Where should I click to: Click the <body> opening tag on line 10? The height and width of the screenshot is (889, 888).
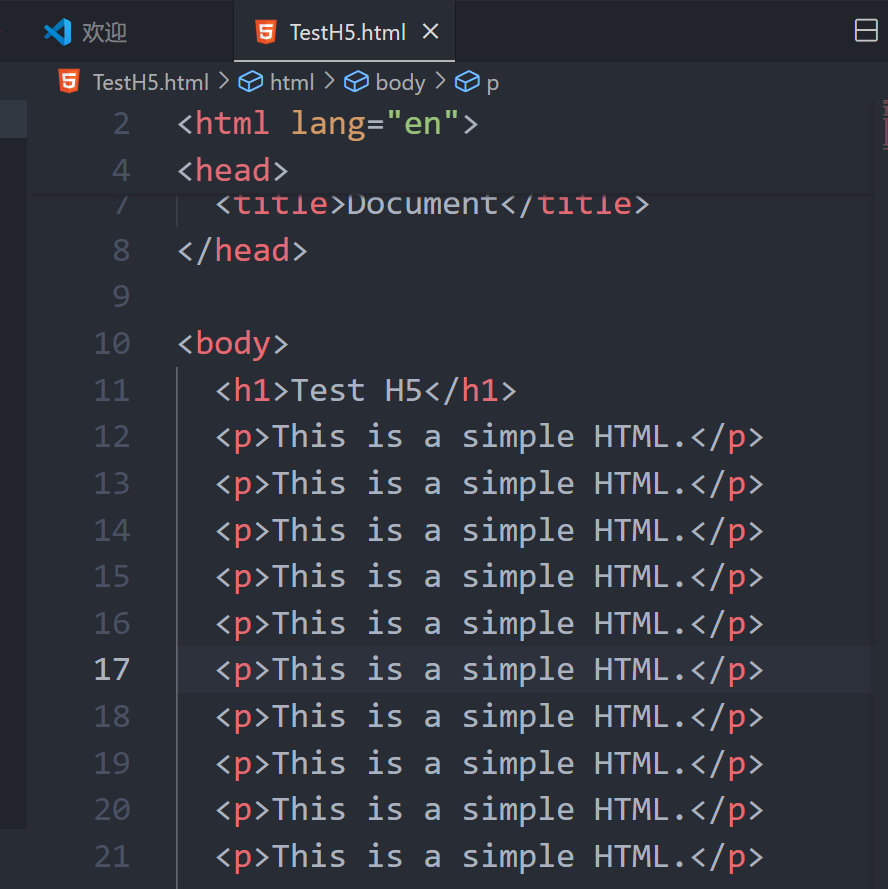point(233,344)
